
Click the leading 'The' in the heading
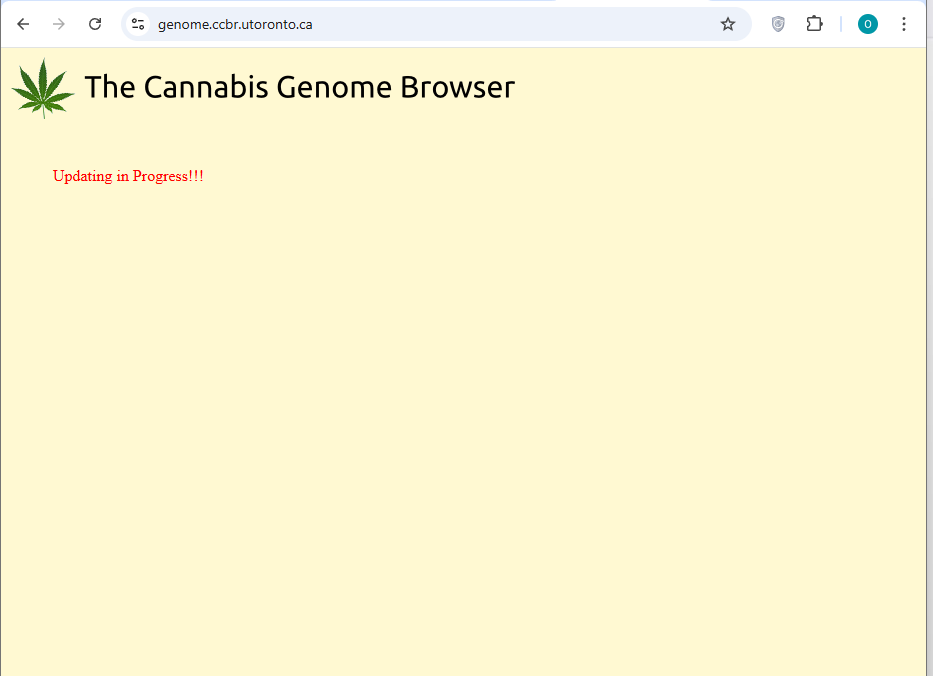[109, 88]
